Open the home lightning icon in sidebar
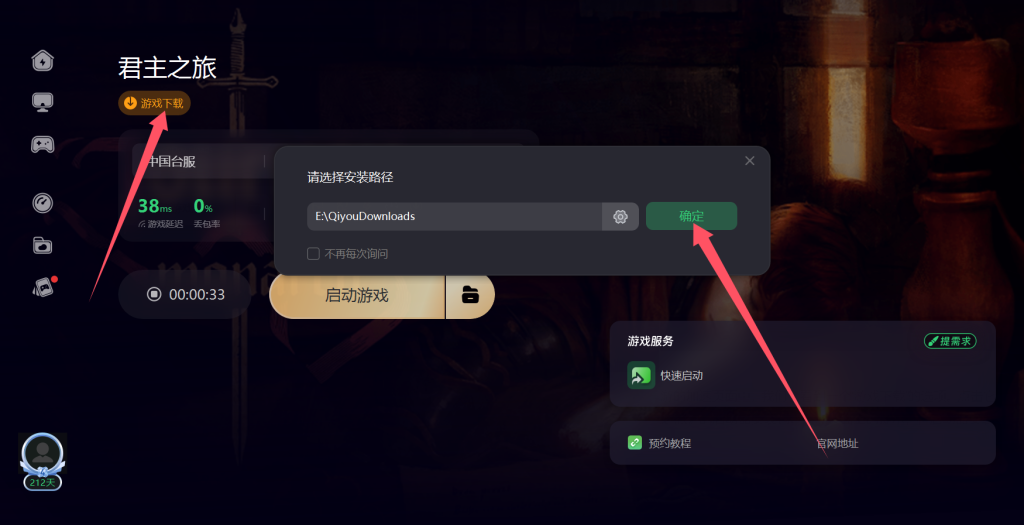This screenshot has height=525, width=1024. point(42,61)
